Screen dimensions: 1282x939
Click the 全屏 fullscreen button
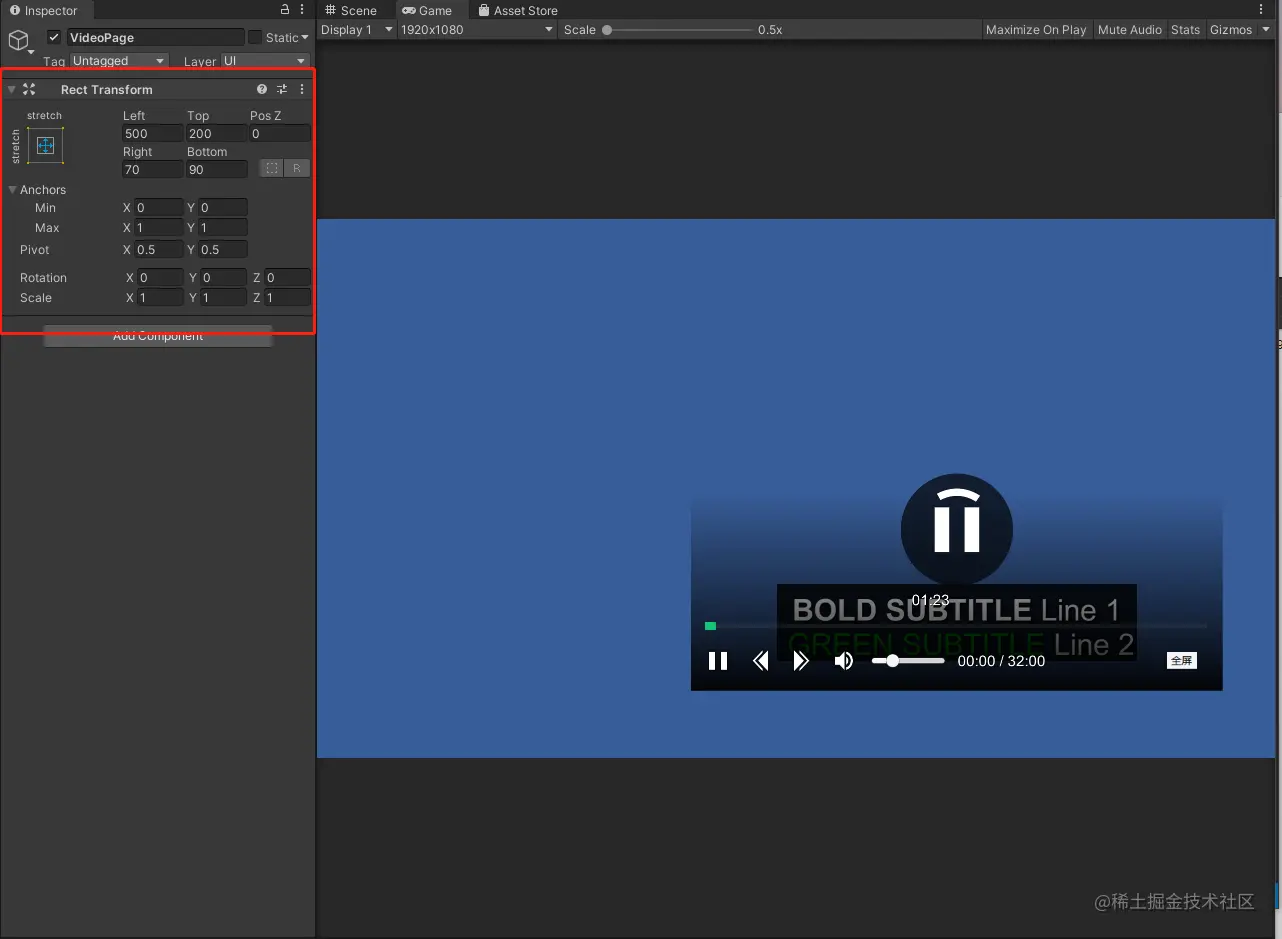click(1181, 661)
